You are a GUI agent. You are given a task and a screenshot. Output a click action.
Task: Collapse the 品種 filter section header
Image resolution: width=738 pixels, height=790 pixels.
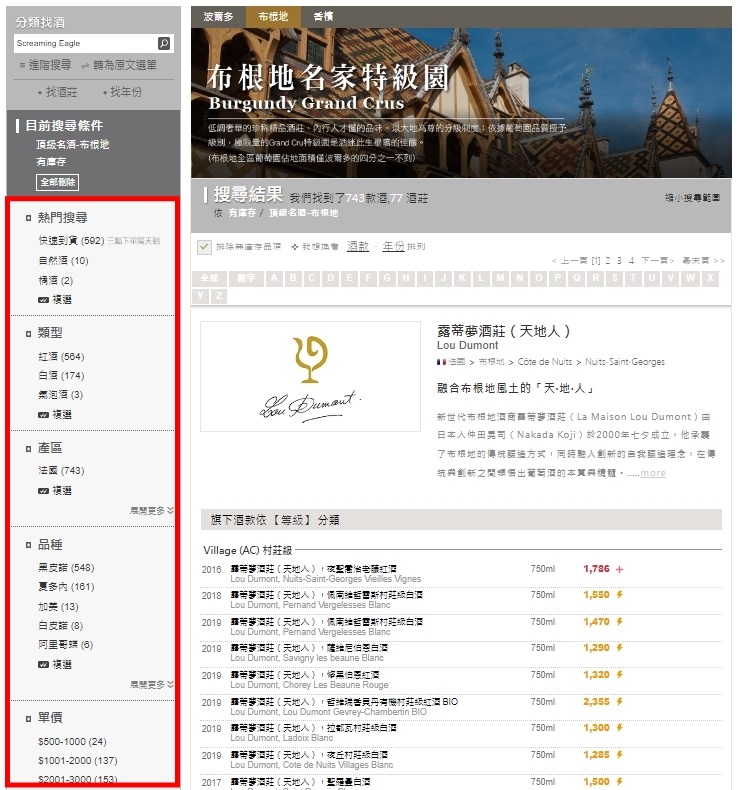tap(28, 545)
